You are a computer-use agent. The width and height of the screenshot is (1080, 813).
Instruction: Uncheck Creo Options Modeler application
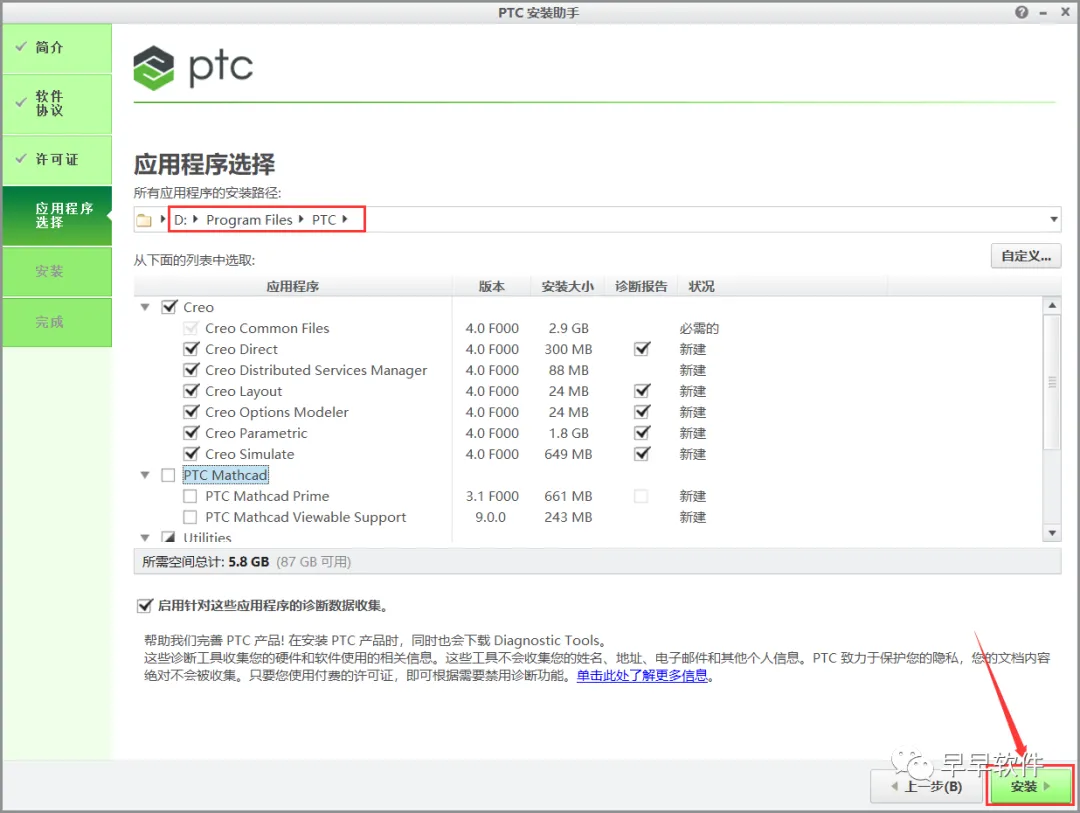coord(191,412)
